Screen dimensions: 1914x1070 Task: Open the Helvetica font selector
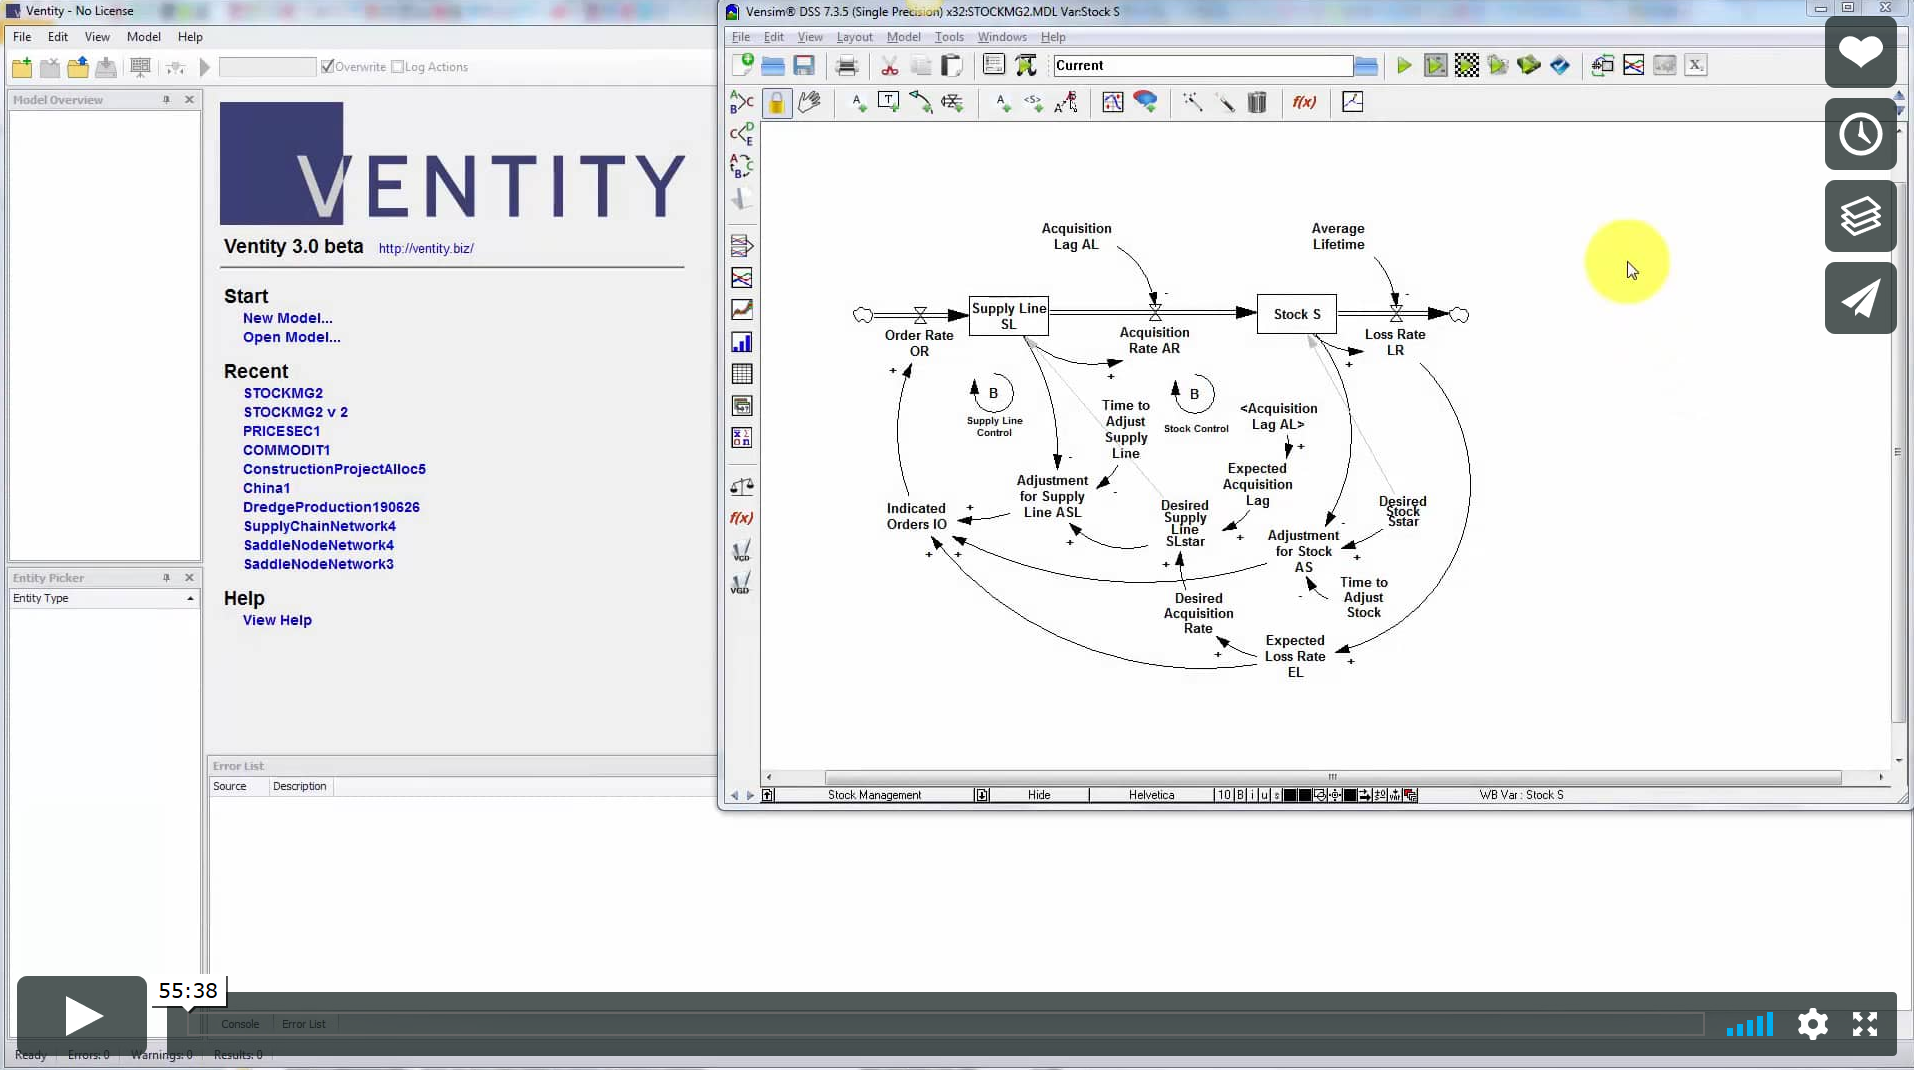pos(1151,796)
